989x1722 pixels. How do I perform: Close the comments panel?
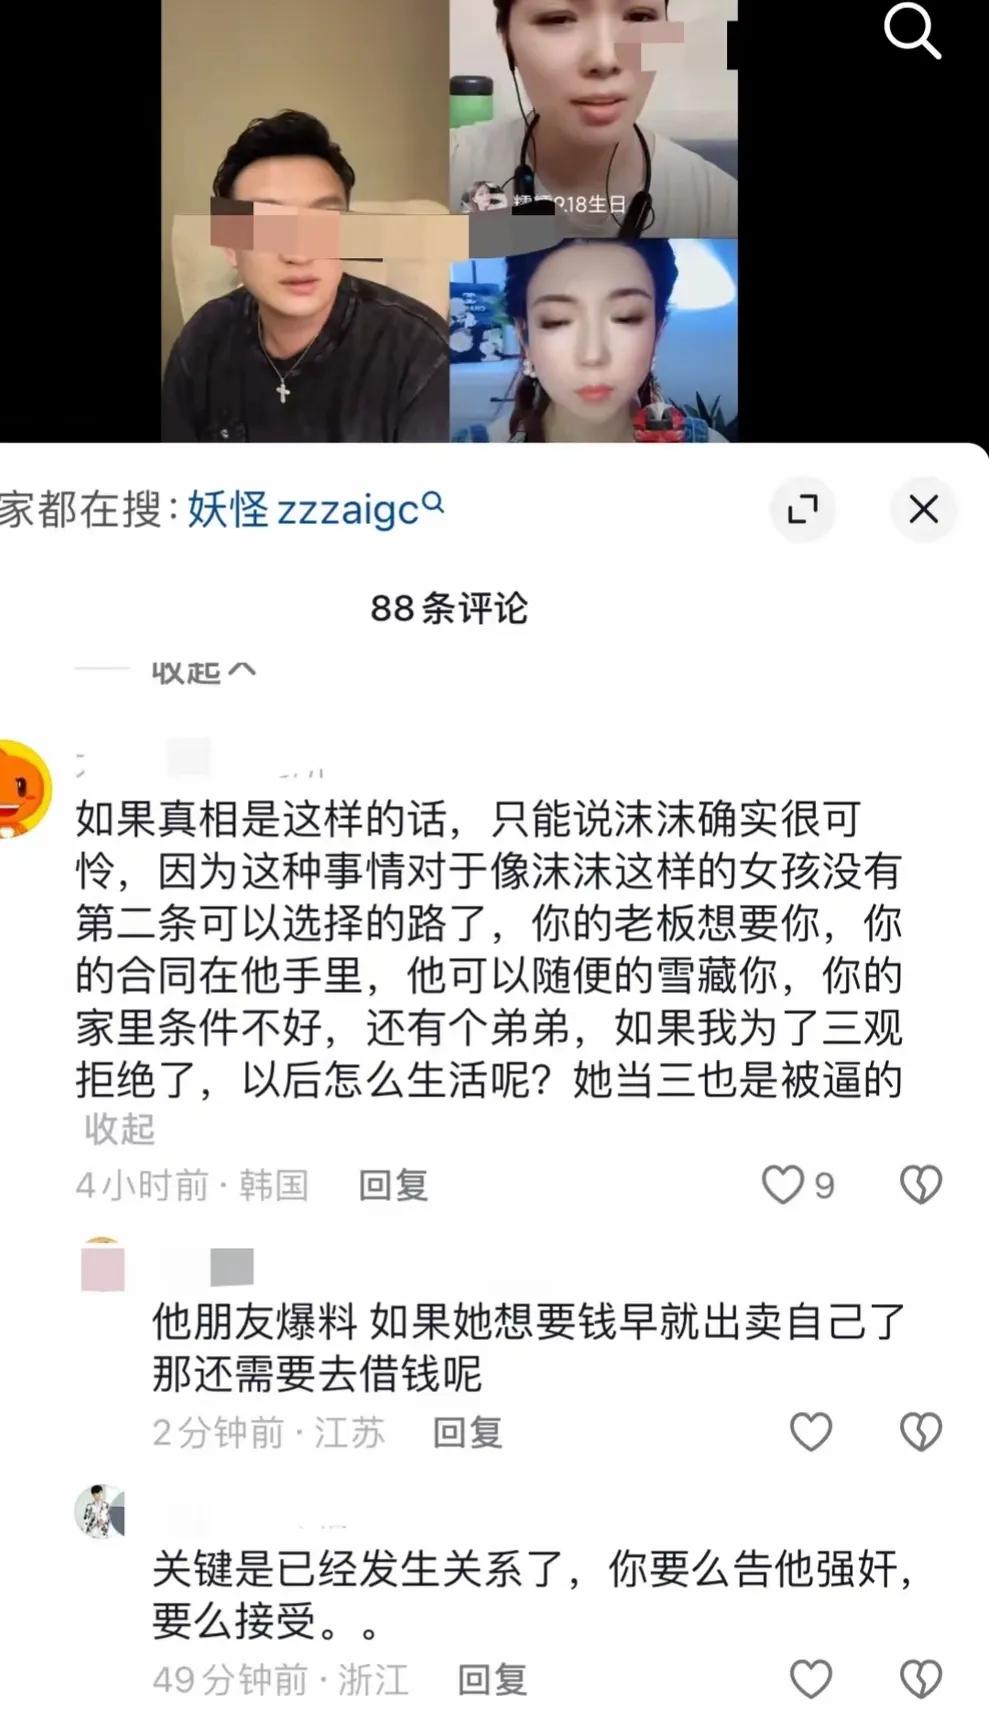coord(923,509)
